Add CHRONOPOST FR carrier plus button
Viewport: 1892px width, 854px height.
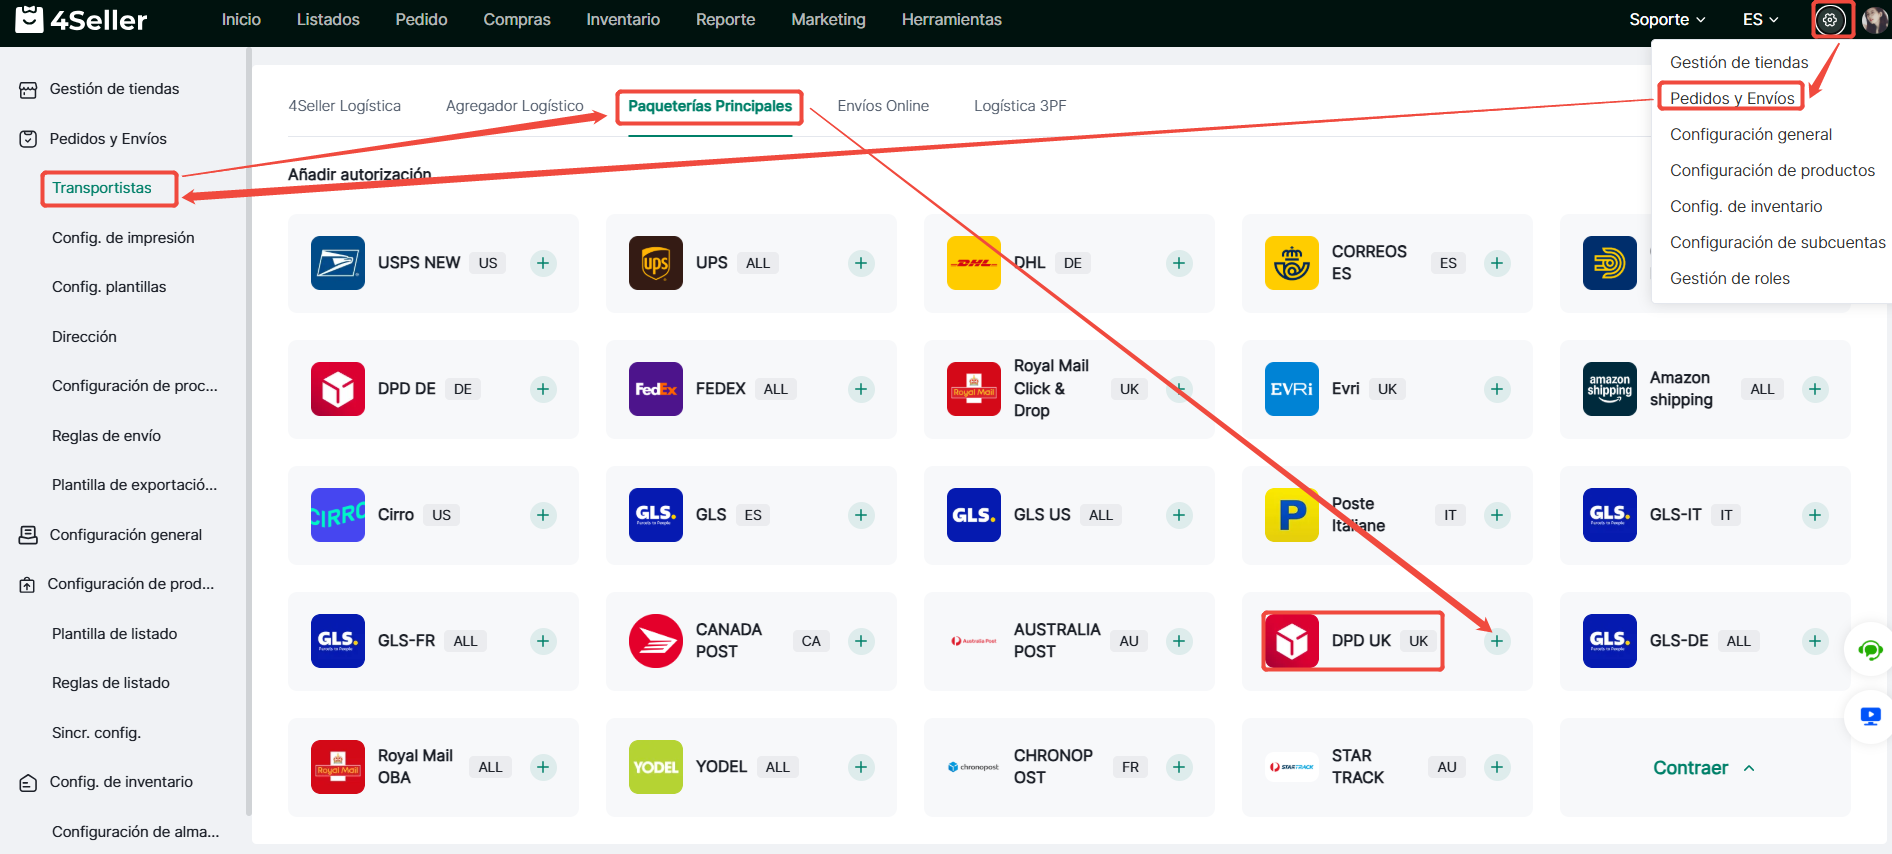[x=1179, y=767]
